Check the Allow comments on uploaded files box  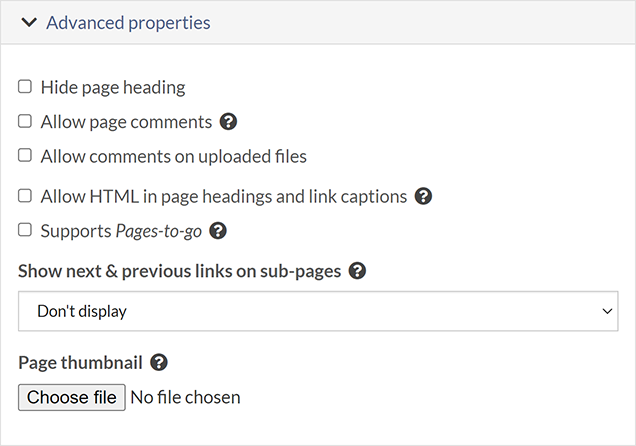click(25, 156)
